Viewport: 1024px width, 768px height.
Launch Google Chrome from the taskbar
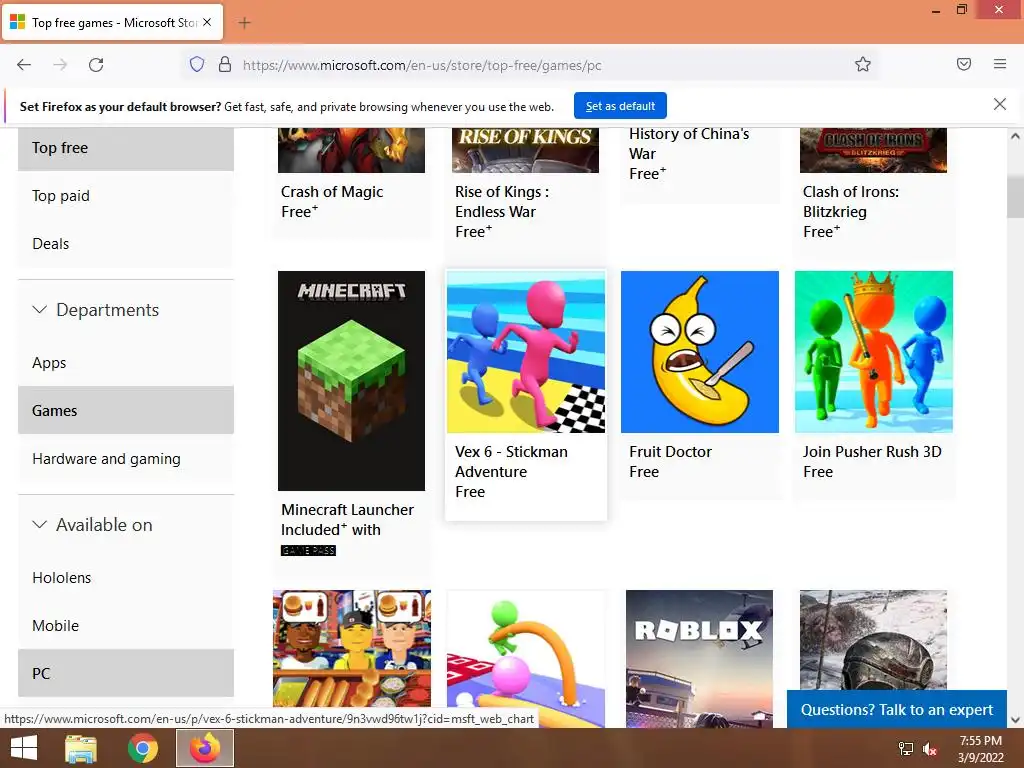pyautogui.click(x=142, y=748)
